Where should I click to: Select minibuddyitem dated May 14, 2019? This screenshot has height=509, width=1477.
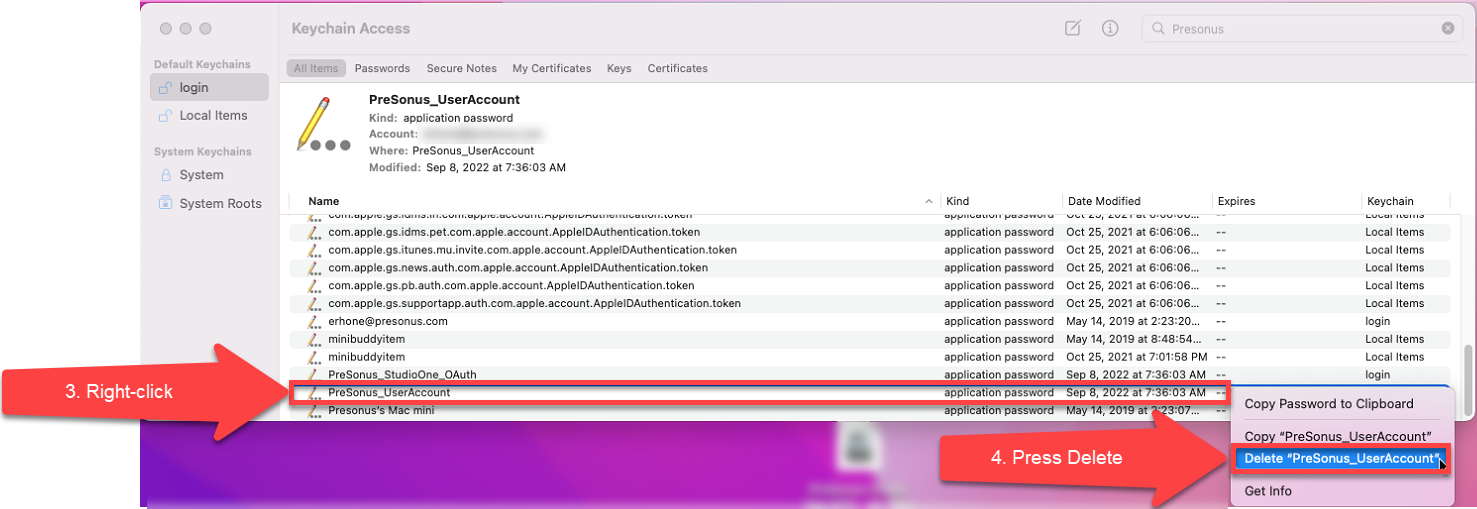click(870, 339)
